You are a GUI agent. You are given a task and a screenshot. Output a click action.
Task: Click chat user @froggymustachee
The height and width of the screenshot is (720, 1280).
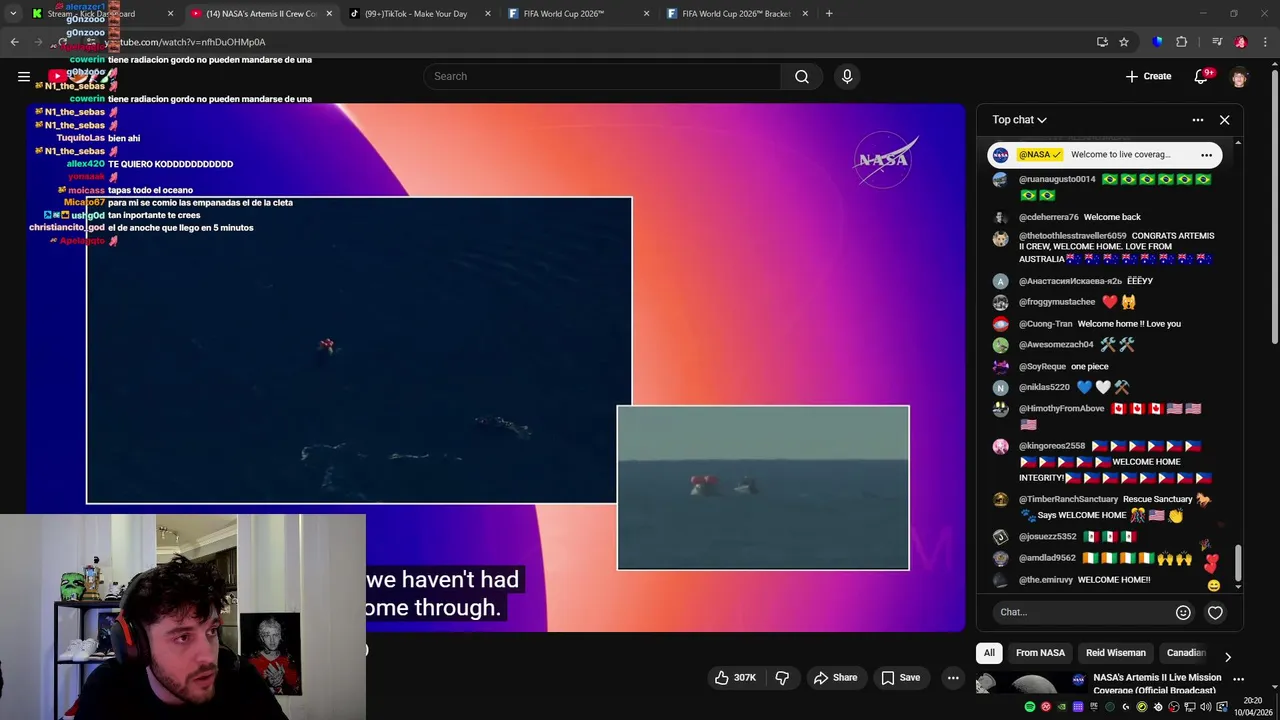pos(1057,302)
